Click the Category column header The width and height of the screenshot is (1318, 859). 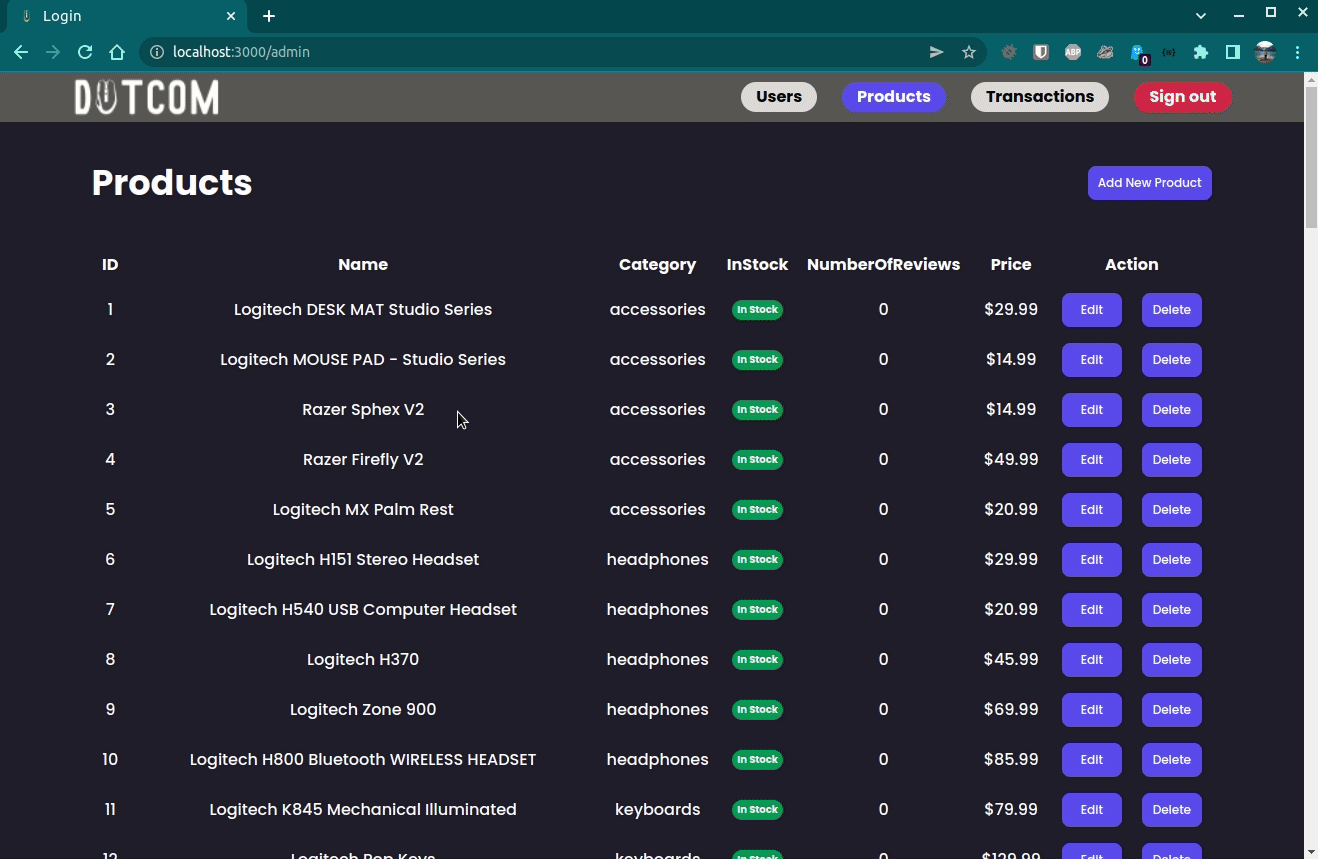[657, 265]
